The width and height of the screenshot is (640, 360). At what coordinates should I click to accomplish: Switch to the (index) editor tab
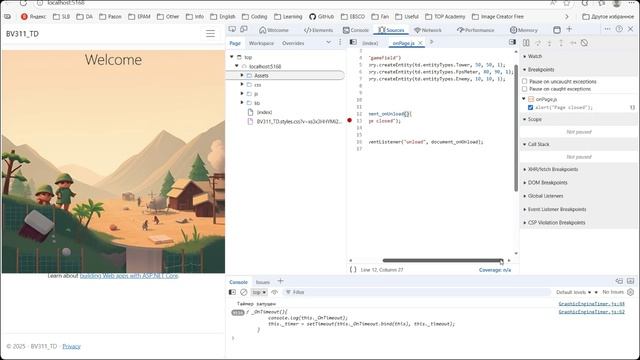coord(370,43)
